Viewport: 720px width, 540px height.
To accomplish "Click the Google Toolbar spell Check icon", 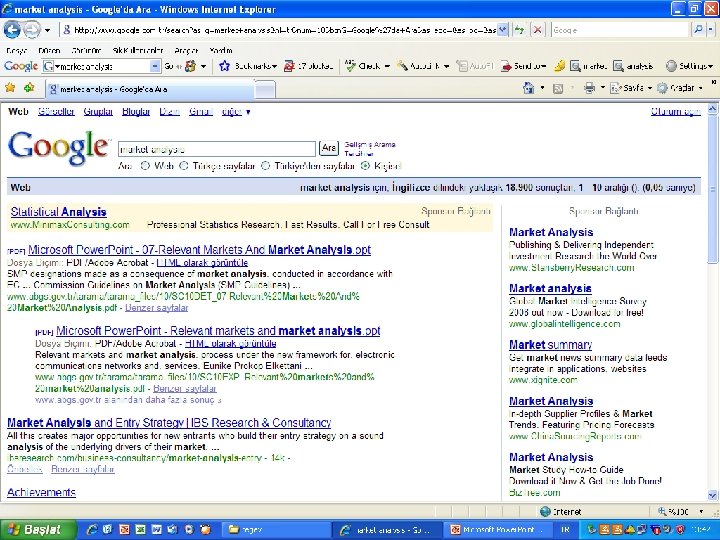I will [x=351, y=66].
